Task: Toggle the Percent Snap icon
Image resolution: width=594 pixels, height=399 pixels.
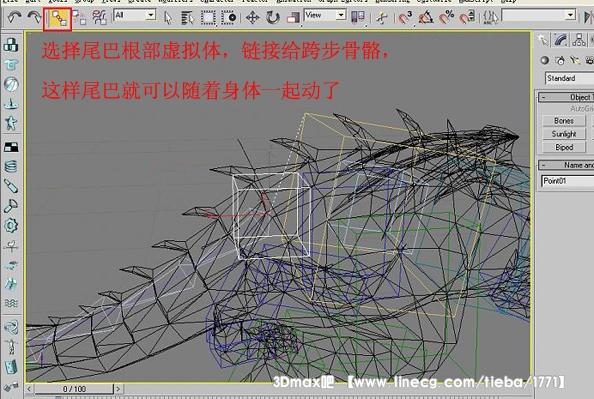Action: (x=446, y=17)
